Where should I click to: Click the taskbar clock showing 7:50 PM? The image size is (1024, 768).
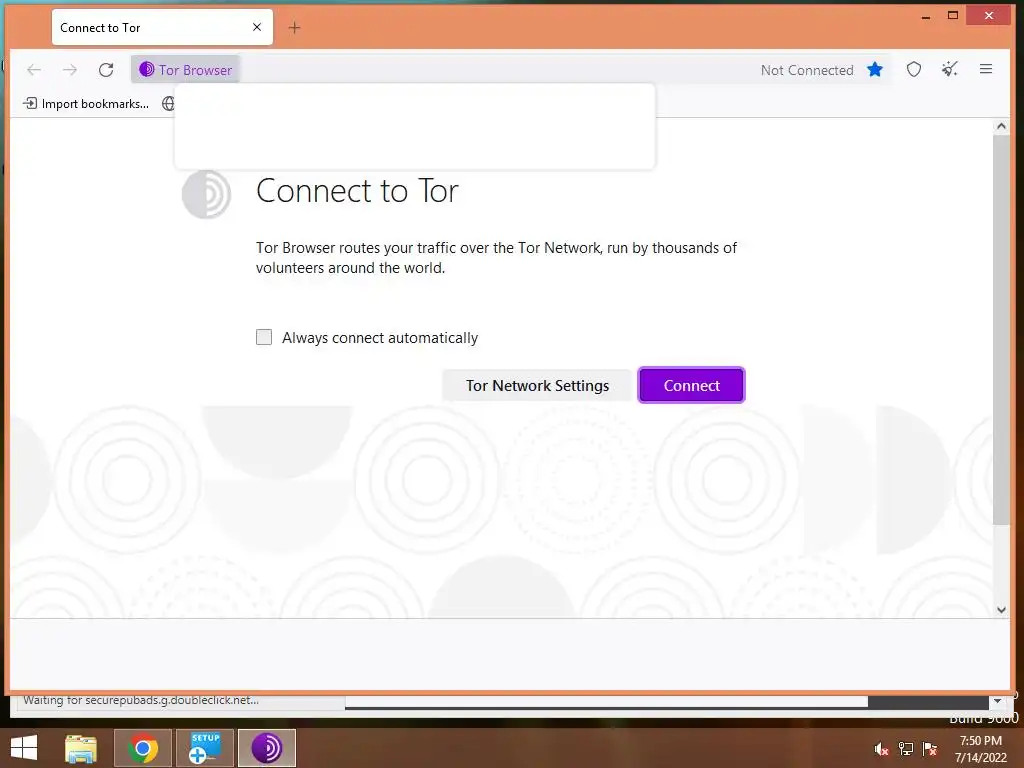point(981,748)
